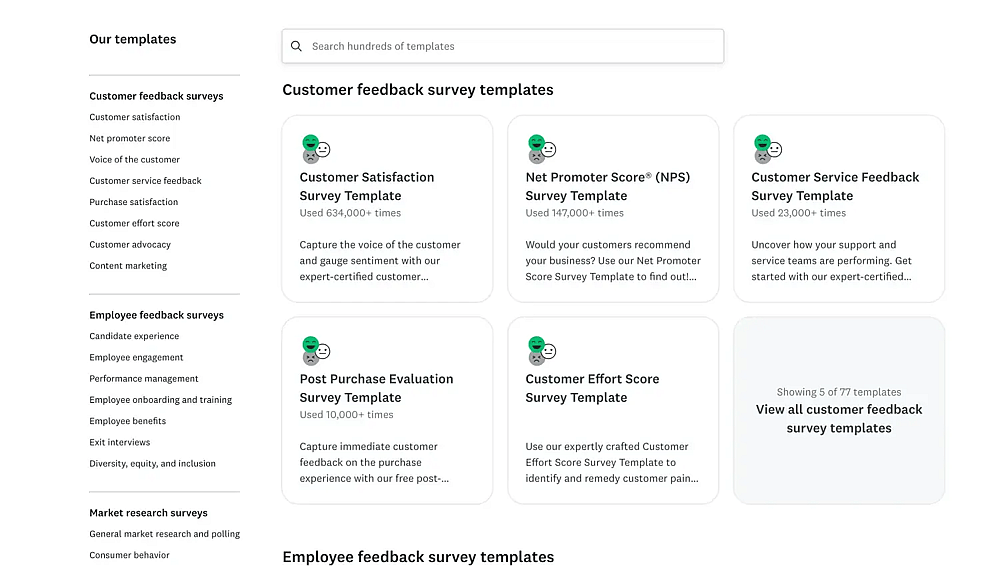Select Employee feedback surveys sidebar heading
This screenshot has width=1000, height=566.
[x=156, y=315]
